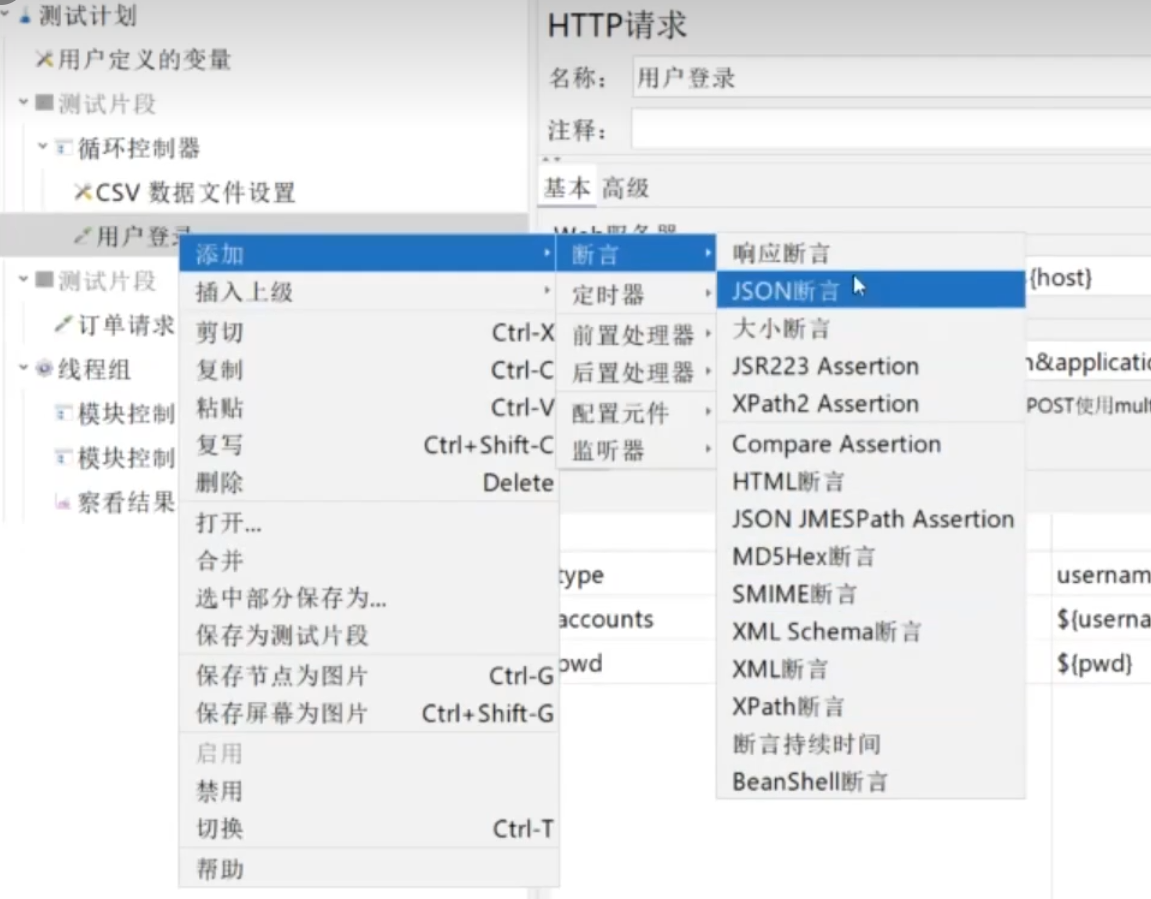Collapse the 循环控制器 node

(x=43, y=147)
